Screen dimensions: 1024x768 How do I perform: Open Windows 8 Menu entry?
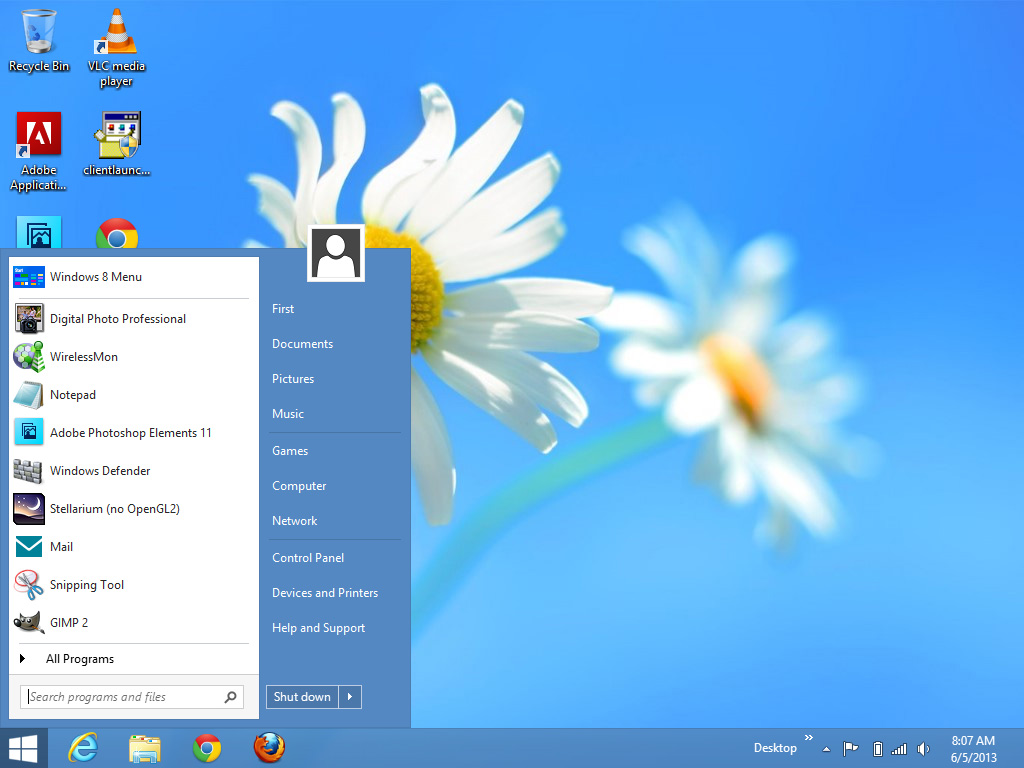(95, 277)
